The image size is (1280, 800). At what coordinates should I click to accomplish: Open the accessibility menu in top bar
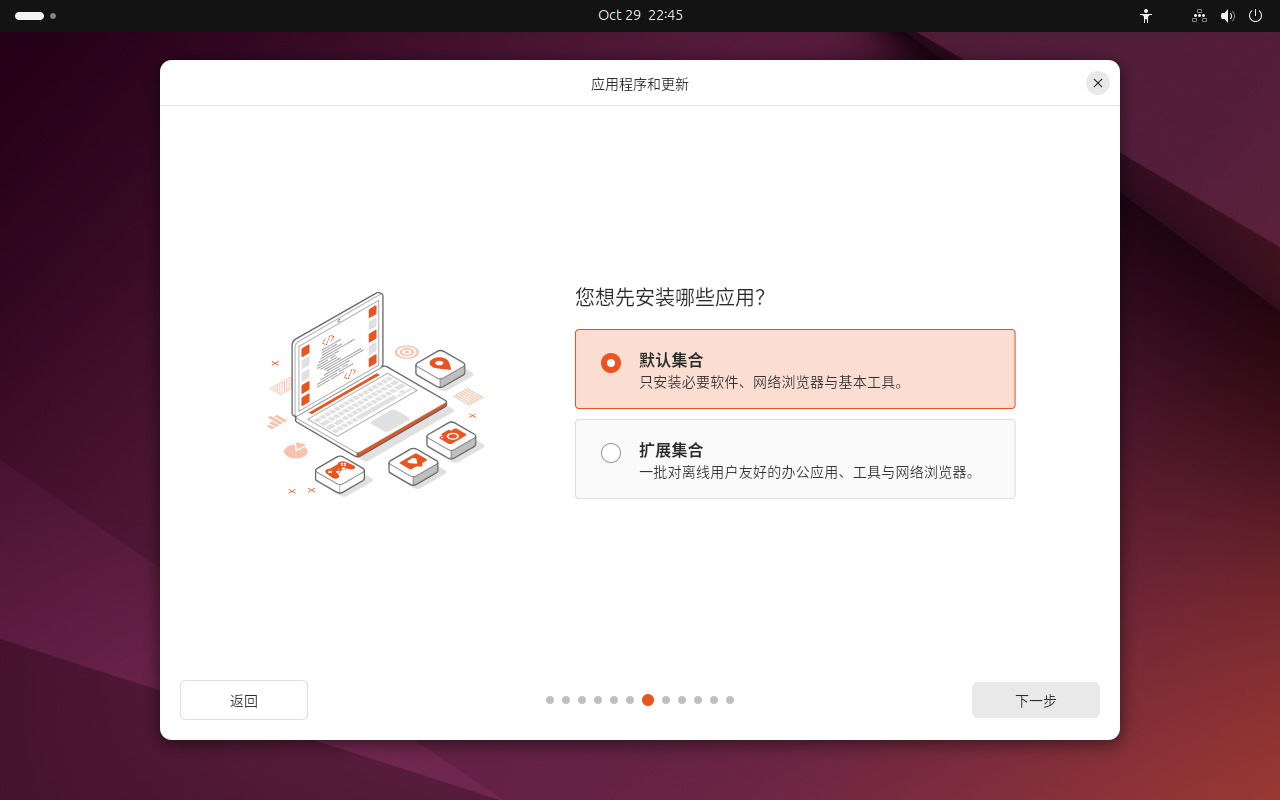coord(1146,16)
